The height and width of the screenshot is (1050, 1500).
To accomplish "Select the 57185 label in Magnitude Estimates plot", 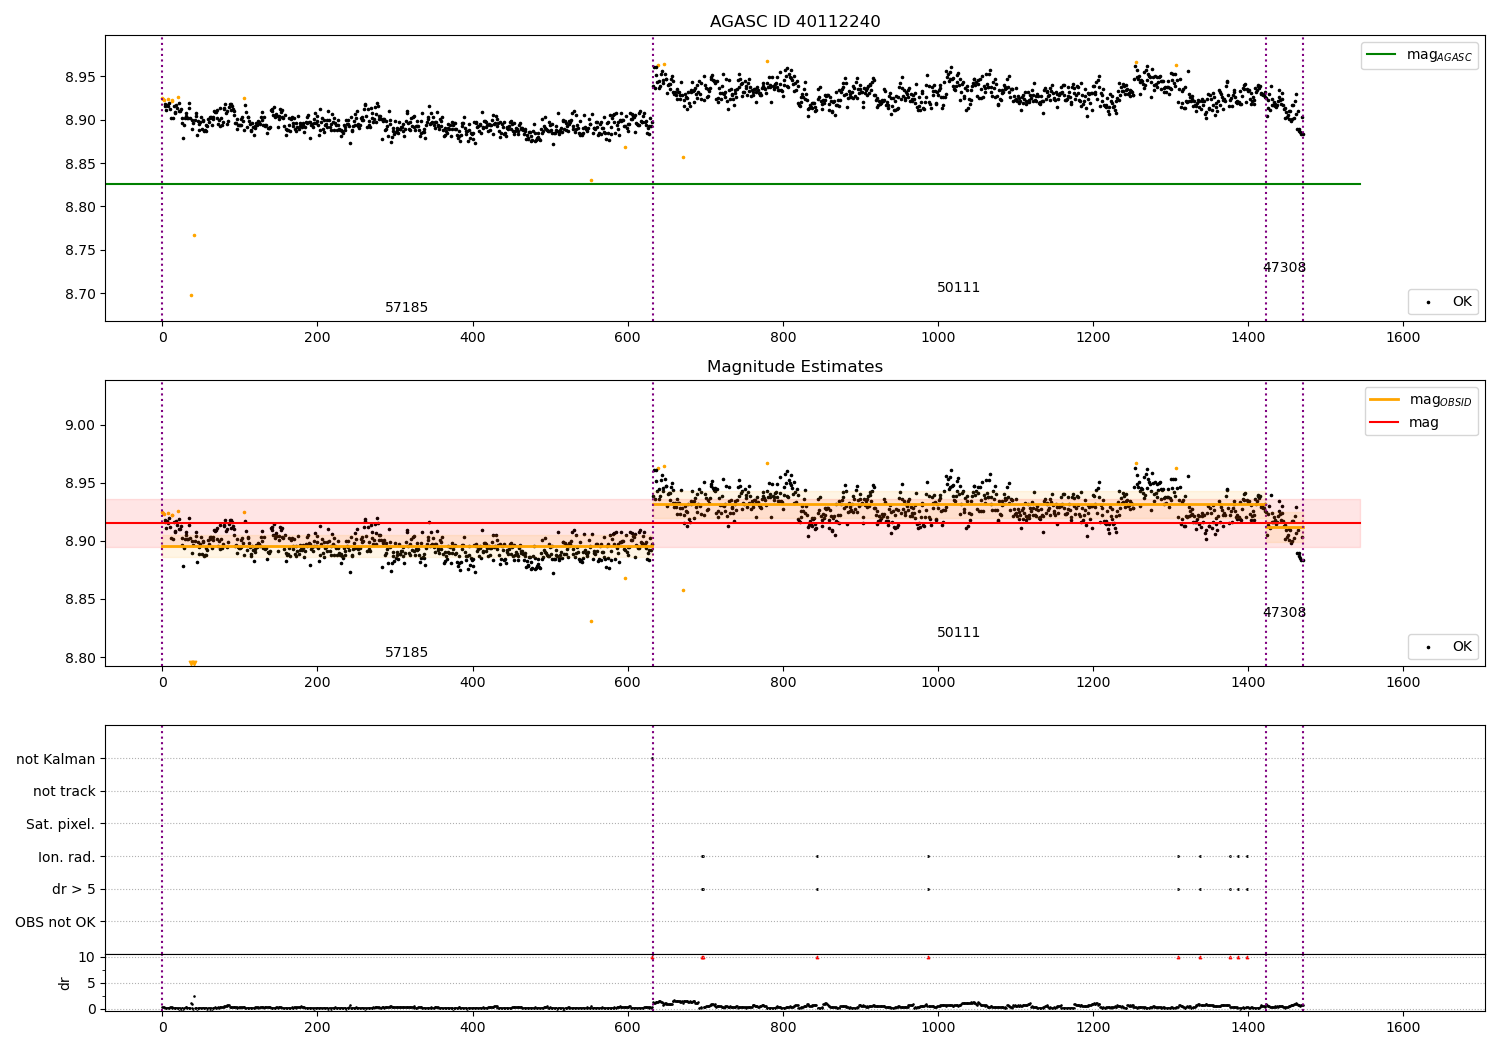I will click(406, 653).
